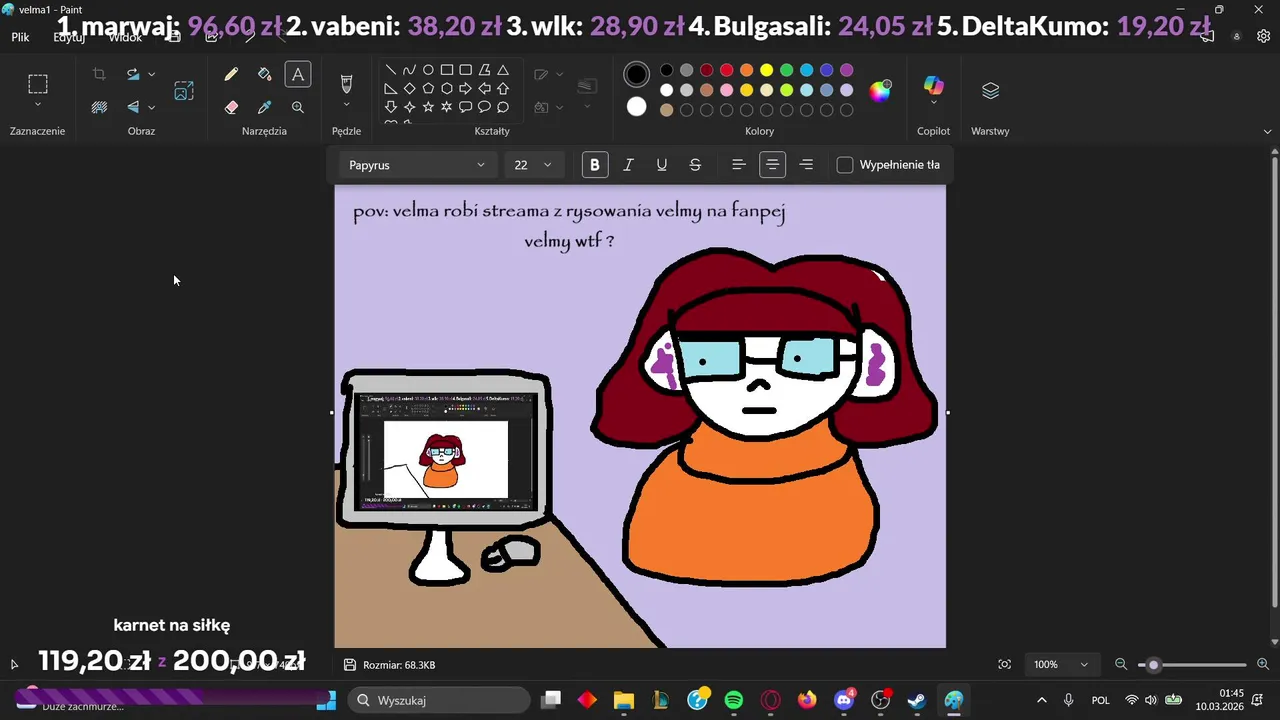The image size is (1280, 720).
Task: Open Spotify from the taskbar
Action: (x=733, y=700)
